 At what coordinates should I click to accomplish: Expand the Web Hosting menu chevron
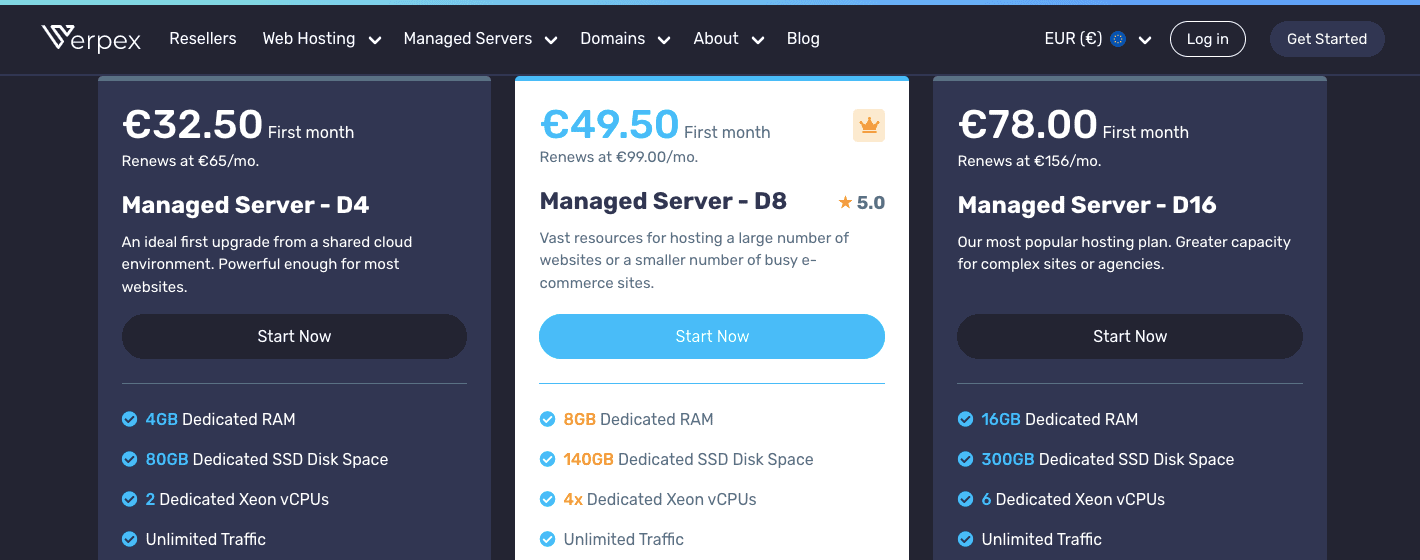pyautogui.click(x=375, y=40)
